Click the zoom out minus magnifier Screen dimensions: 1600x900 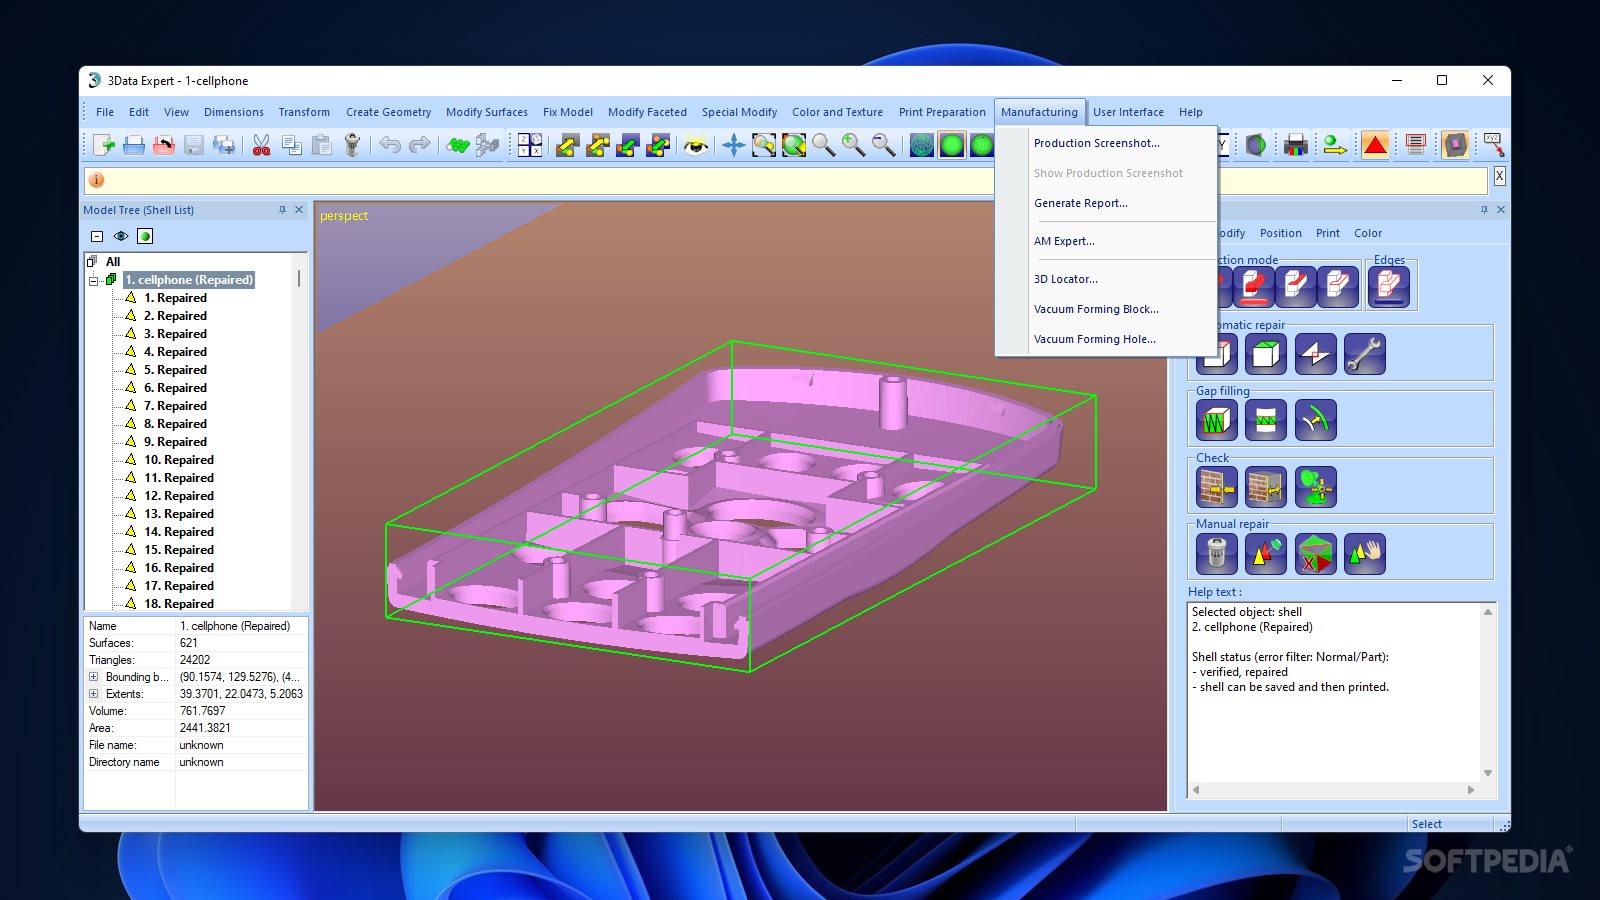(x=884, y=145)
